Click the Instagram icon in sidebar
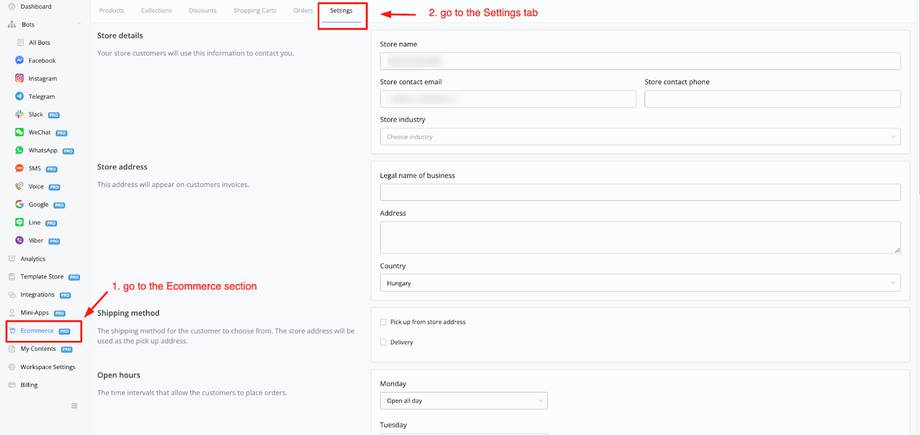Image resolution: width=920 pixels, height=435 pixels. tap(20, 79)
